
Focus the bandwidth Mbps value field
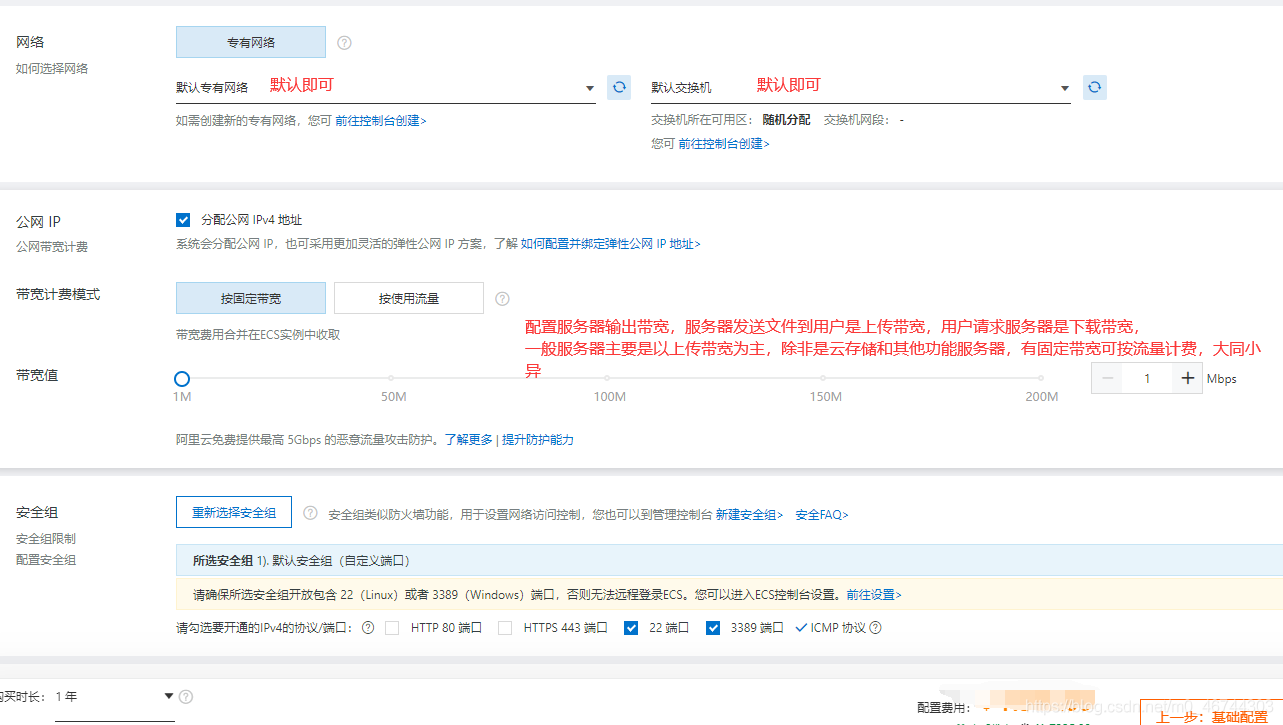(1147, 379)
